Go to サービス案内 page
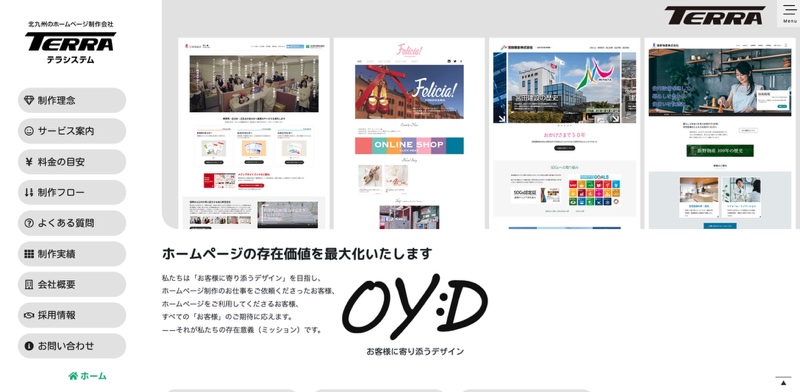Image resolution: width=800 pixels, height=392 pixels. click(72, 131)
